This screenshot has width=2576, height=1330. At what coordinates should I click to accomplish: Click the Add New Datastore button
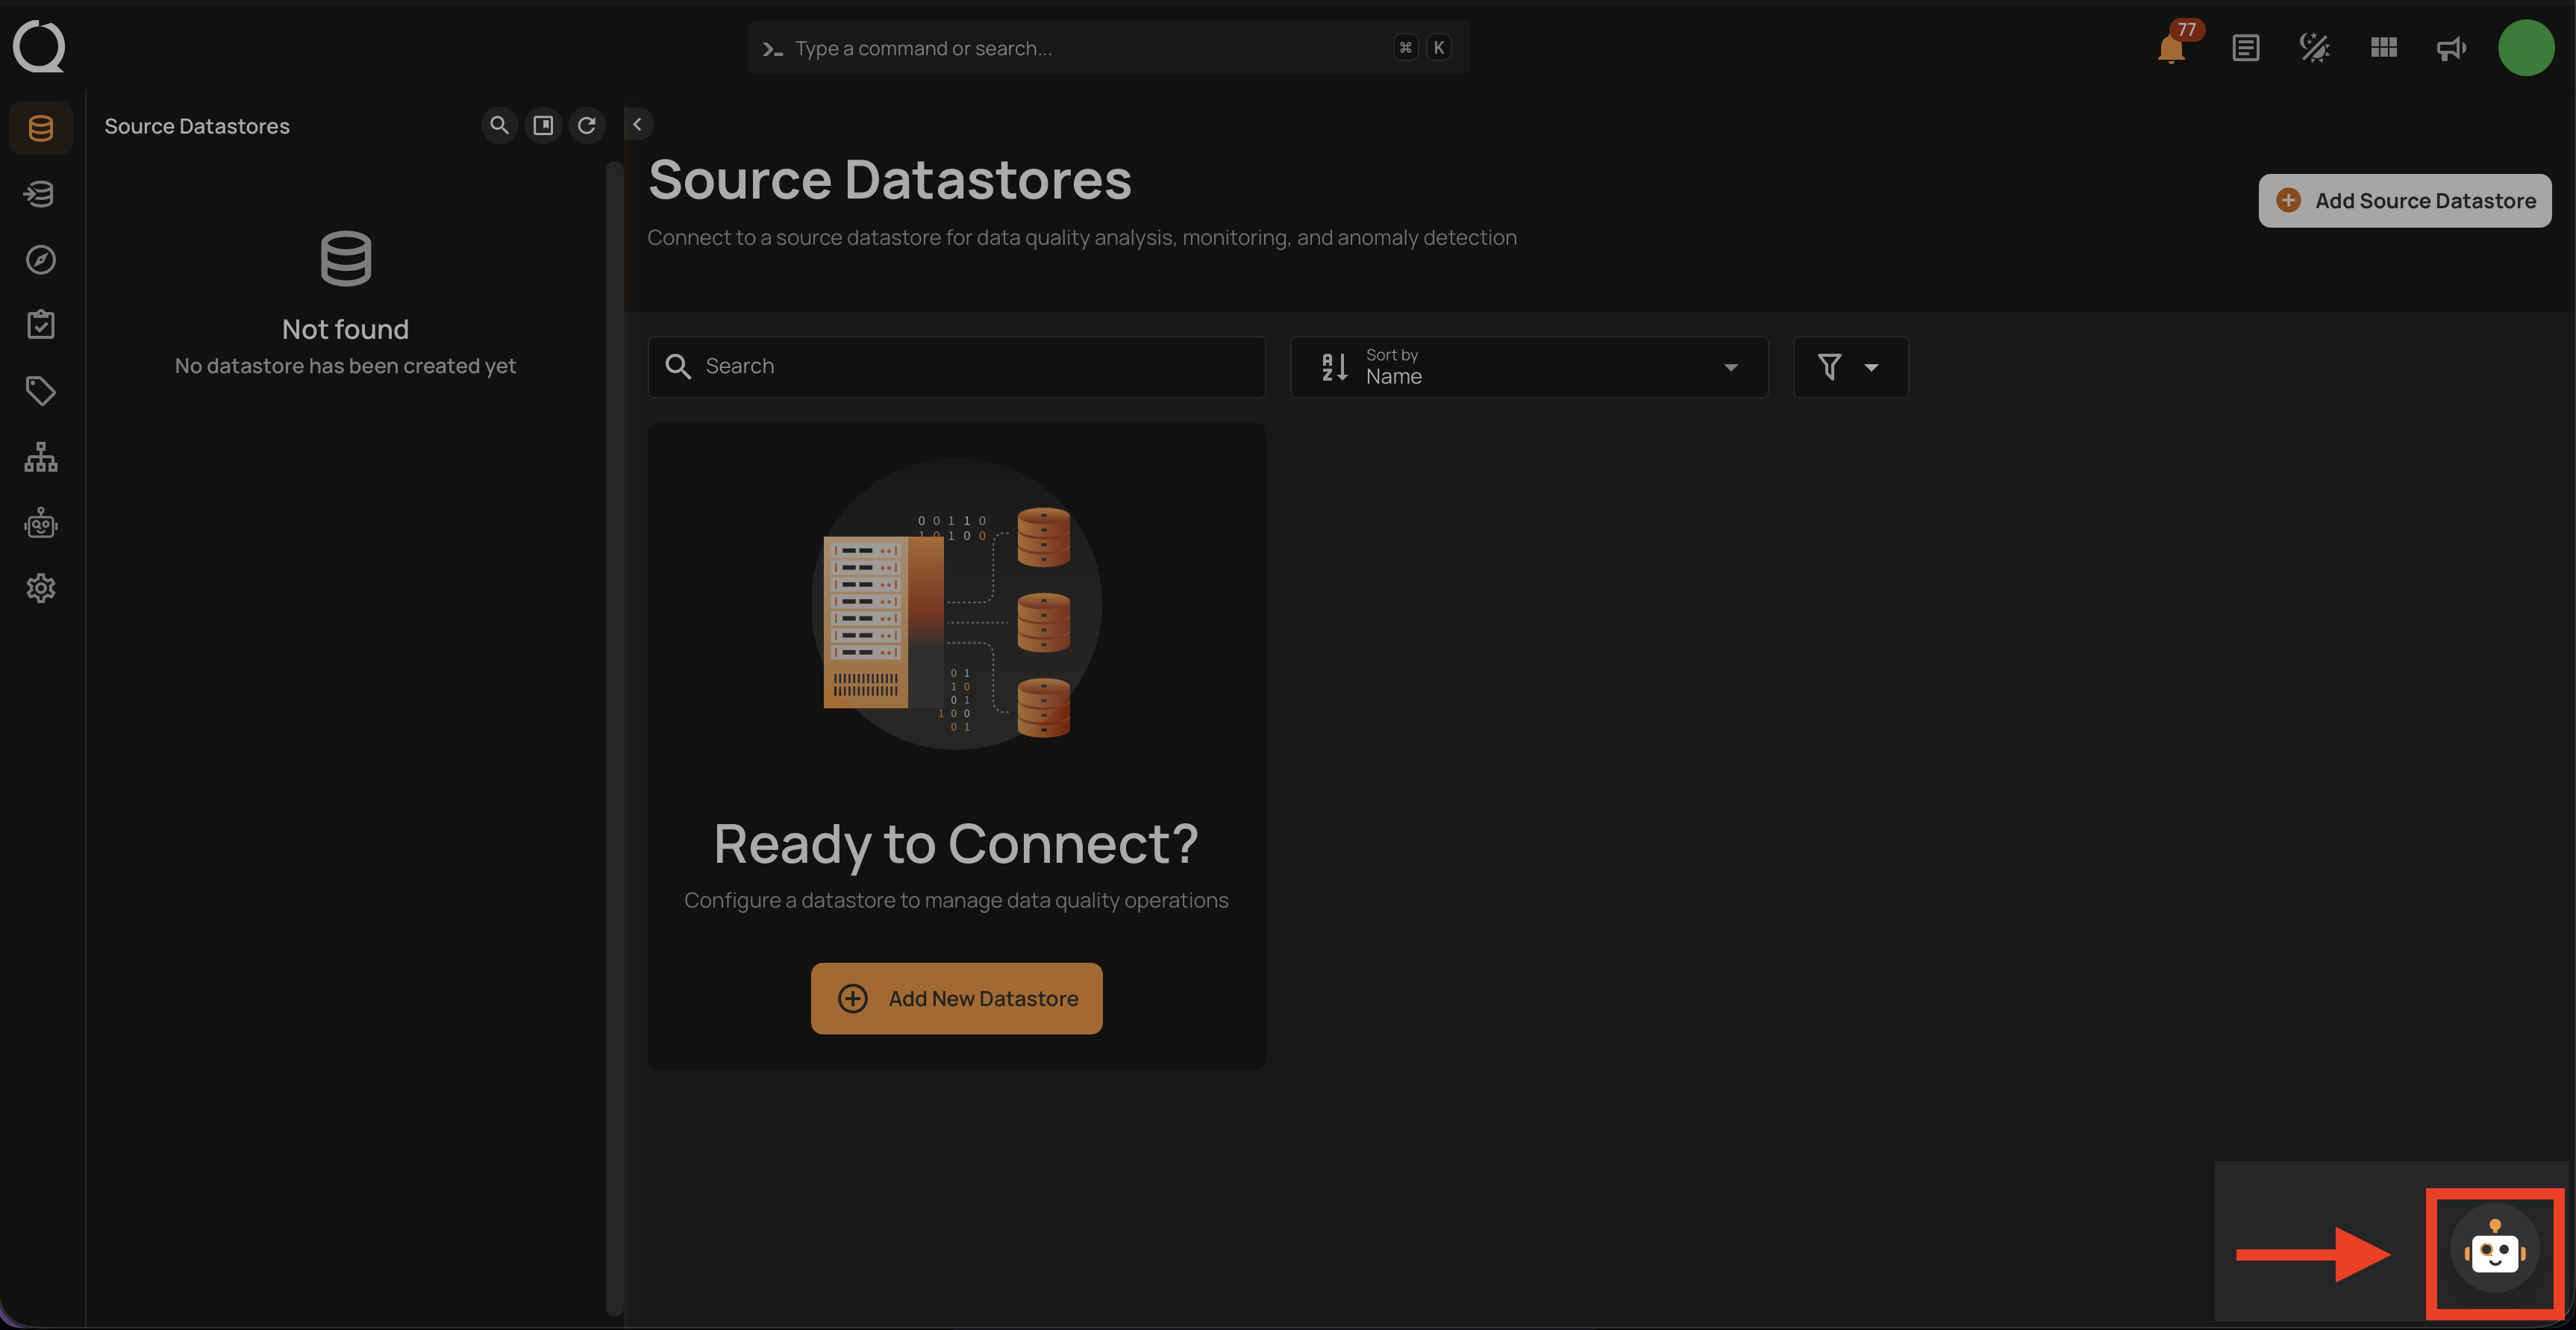point(956,998)
